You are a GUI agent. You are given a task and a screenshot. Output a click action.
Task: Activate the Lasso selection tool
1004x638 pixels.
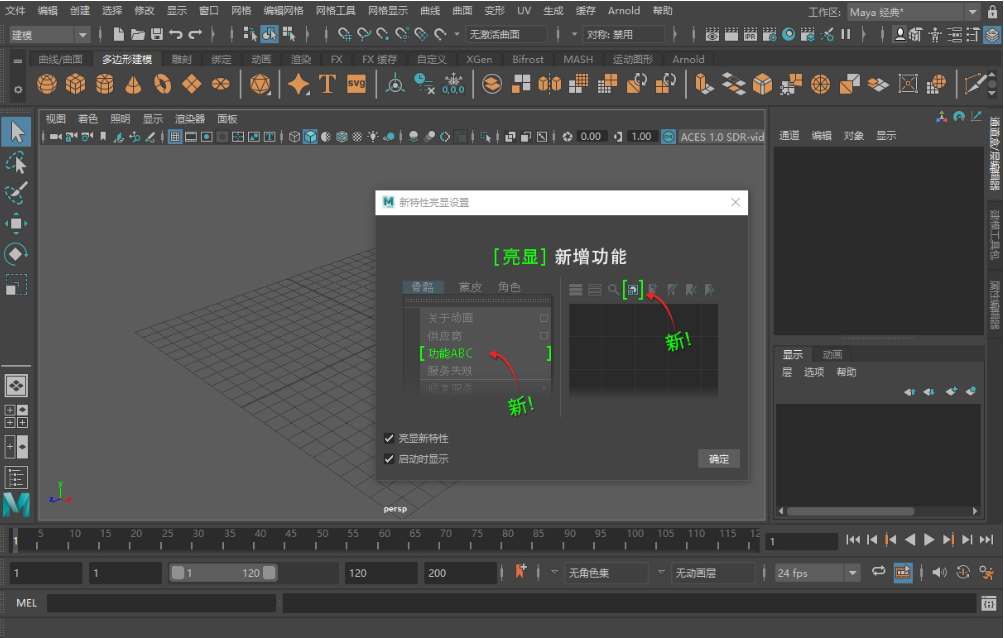tap(16, 163)
